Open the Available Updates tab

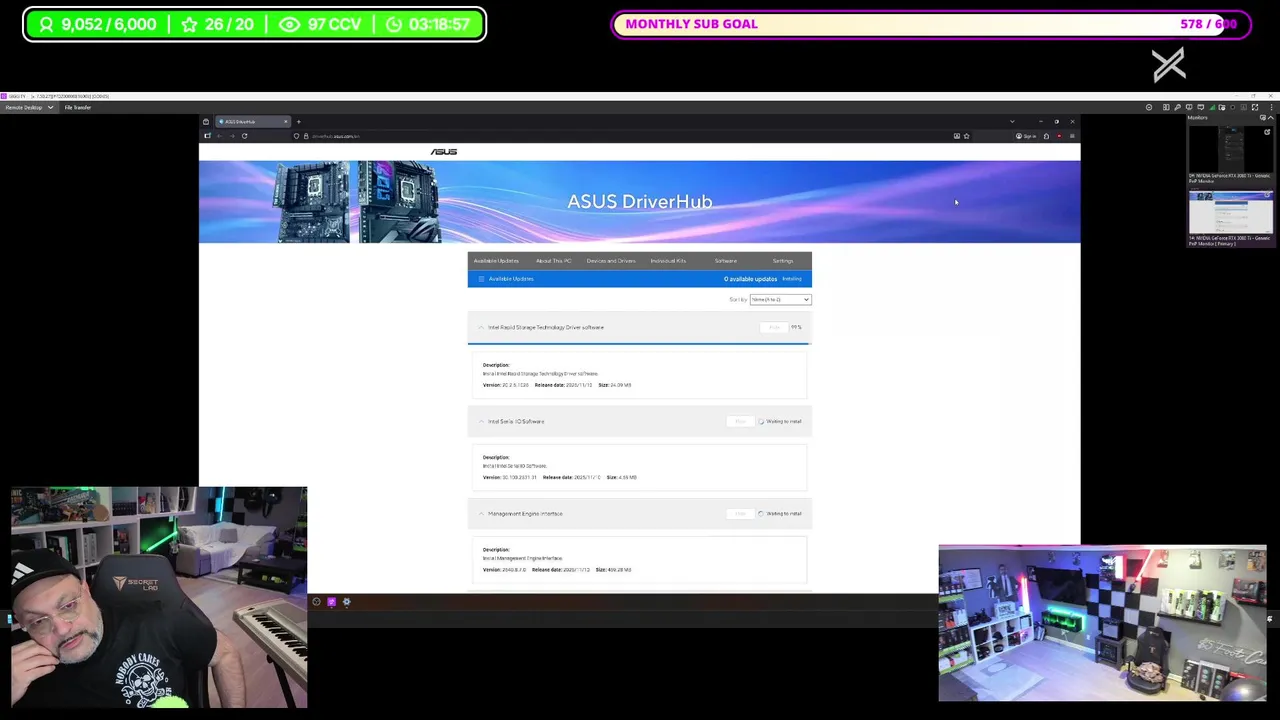tap(496, 261)
